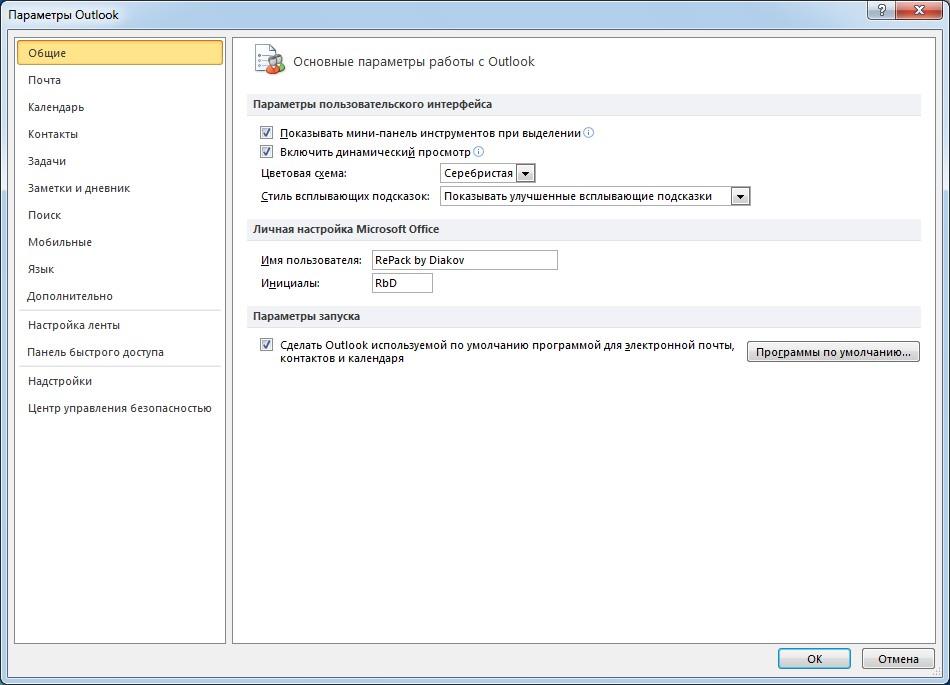The height and width of the screenshot is (685, 950).
Task: Switch to Мобильные settings
Action: [x=120, y=242]
